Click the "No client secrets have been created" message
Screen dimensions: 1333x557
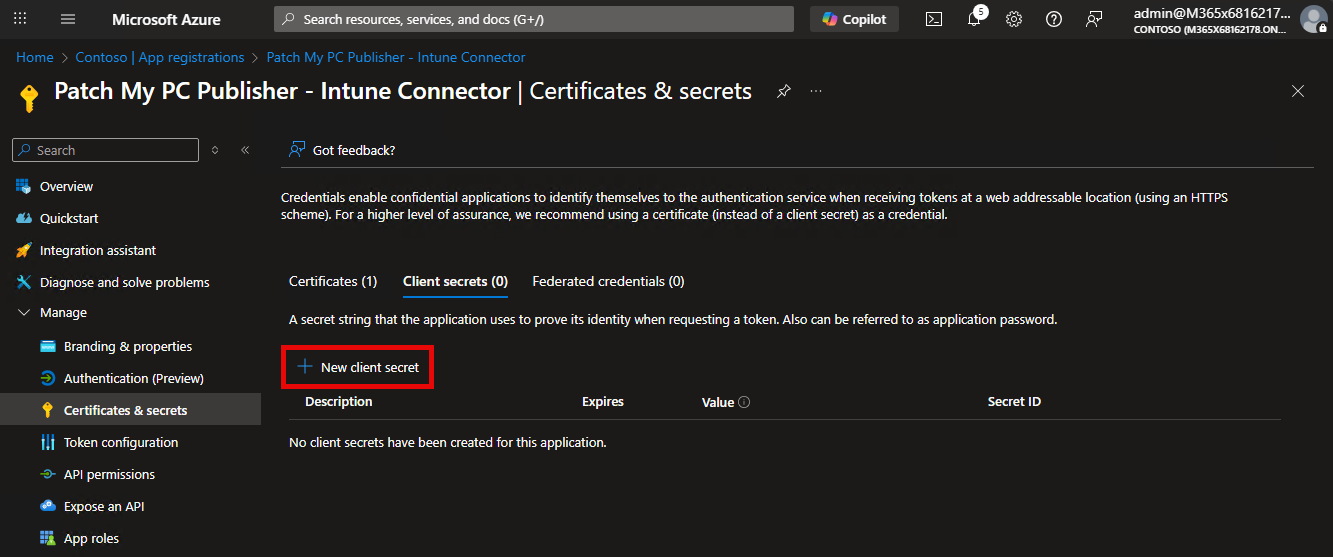(448, 442)
